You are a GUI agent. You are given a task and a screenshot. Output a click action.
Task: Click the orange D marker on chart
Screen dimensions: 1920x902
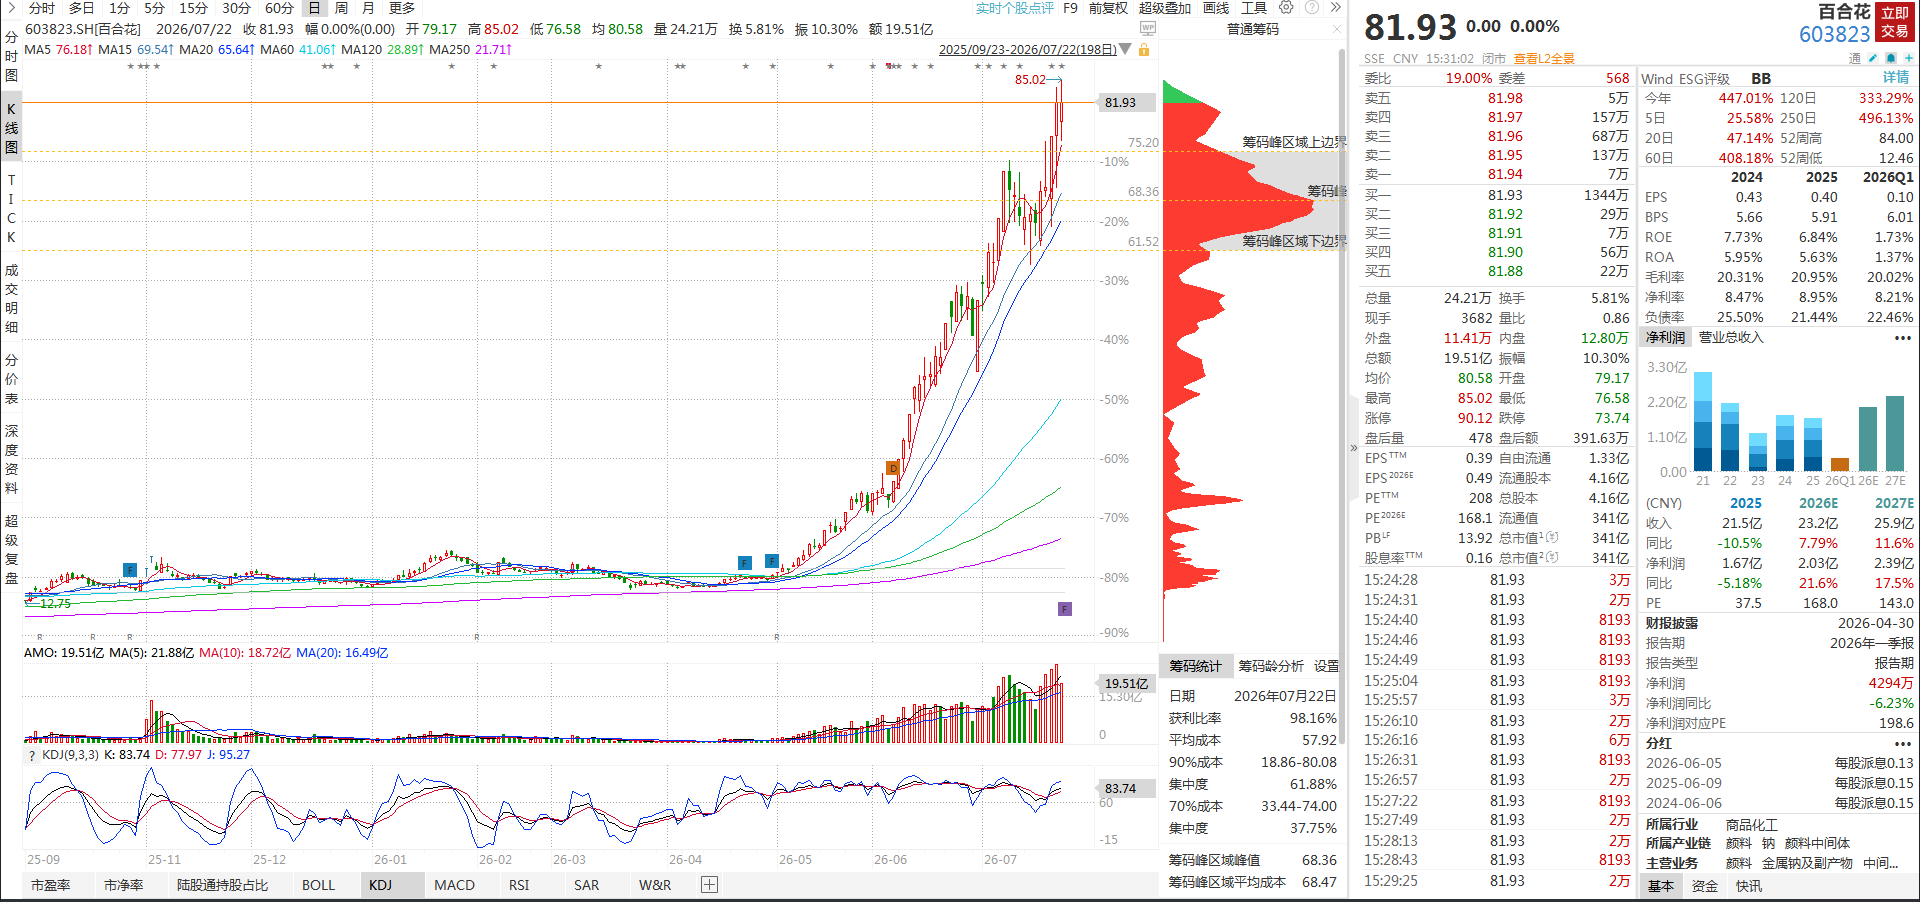pos(893,468)
